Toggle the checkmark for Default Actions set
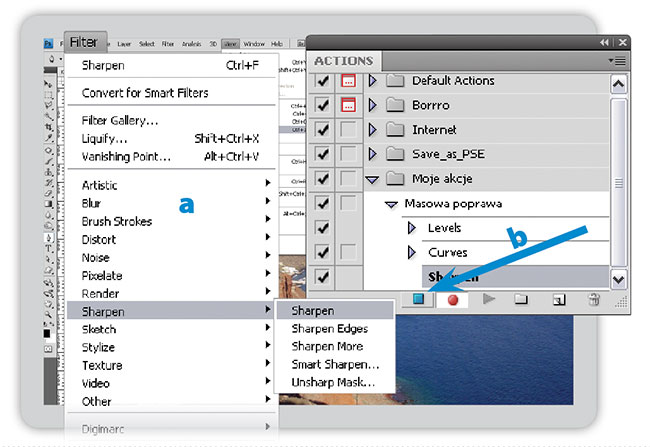The width and height of the screenshot is (650, 447). tap(323, 81)
